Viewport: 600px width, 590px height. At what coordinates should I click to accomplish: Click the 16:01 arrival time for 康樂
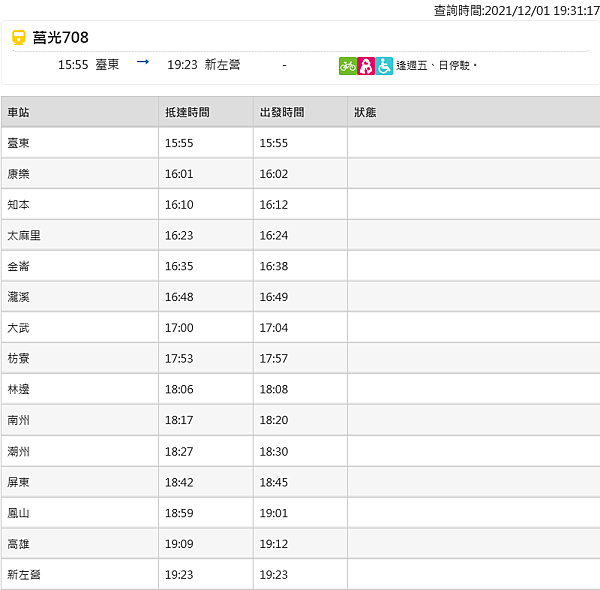[179, 174]
